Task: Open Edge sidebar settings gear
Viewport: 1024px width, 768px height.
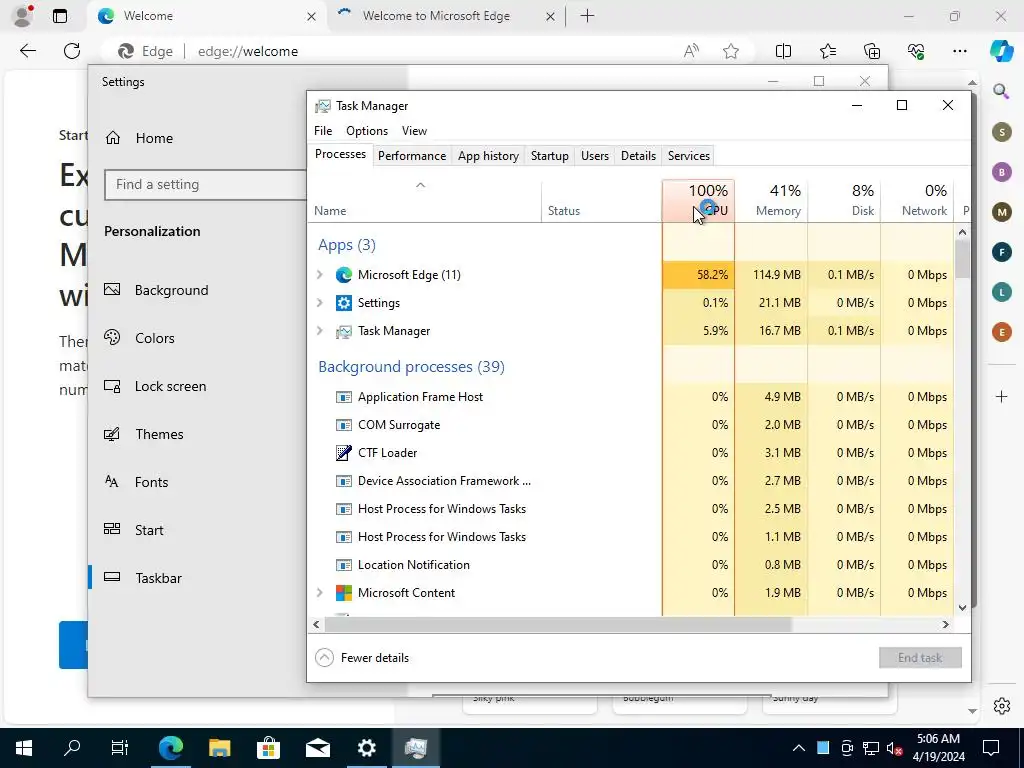Action: pos(1001,706)
